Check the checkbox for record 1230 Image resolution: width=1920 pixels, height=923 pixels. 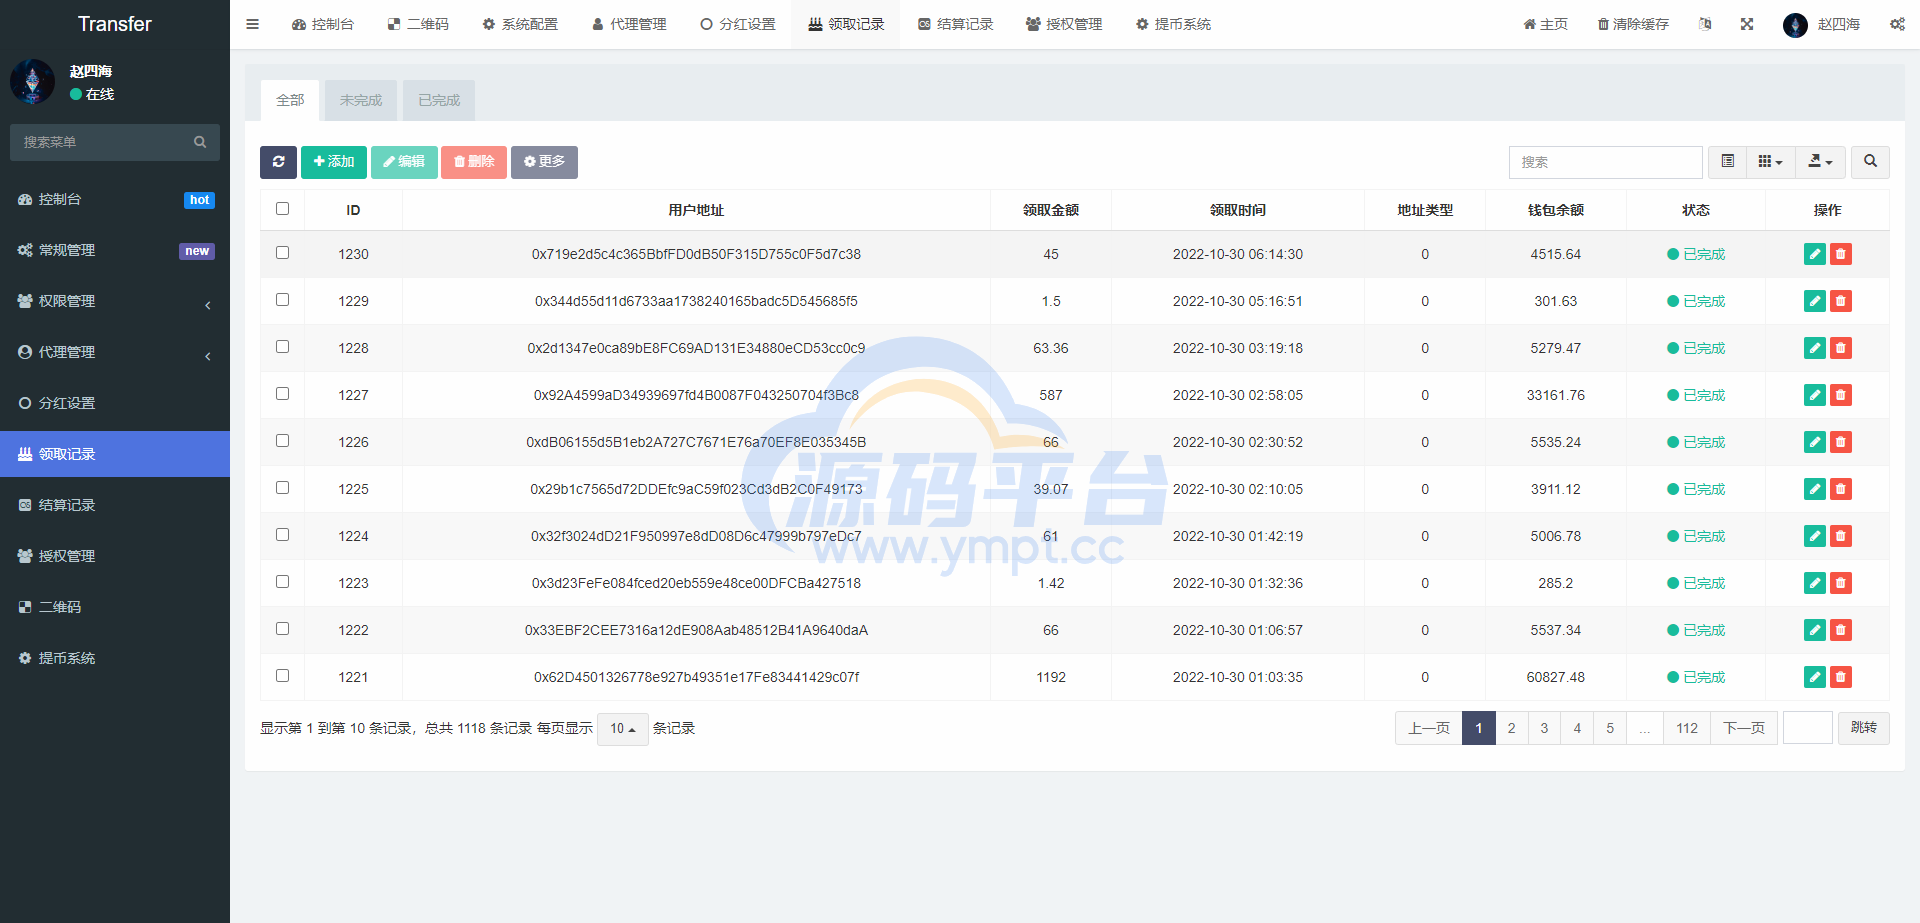[x=282, y=253]
